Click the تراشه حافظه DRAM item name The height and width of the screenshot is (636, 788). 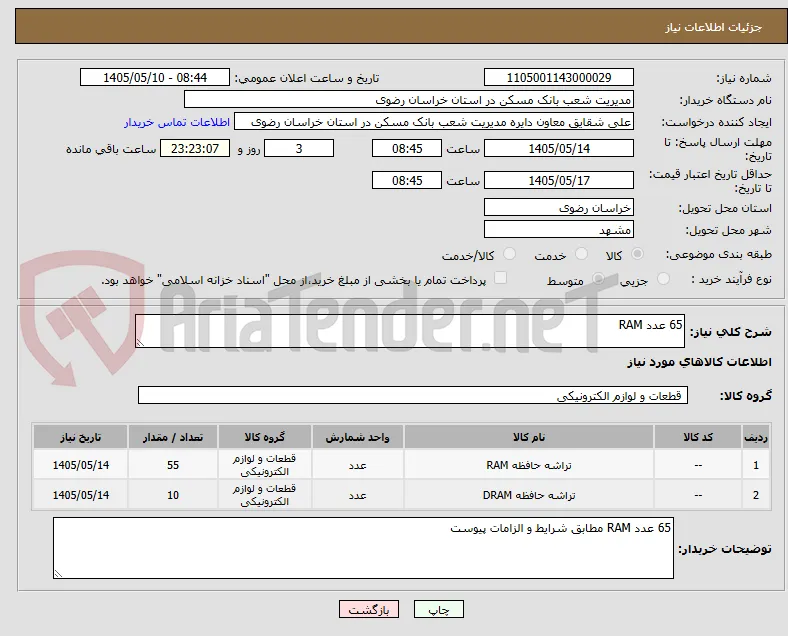click(x=529, y=495)
